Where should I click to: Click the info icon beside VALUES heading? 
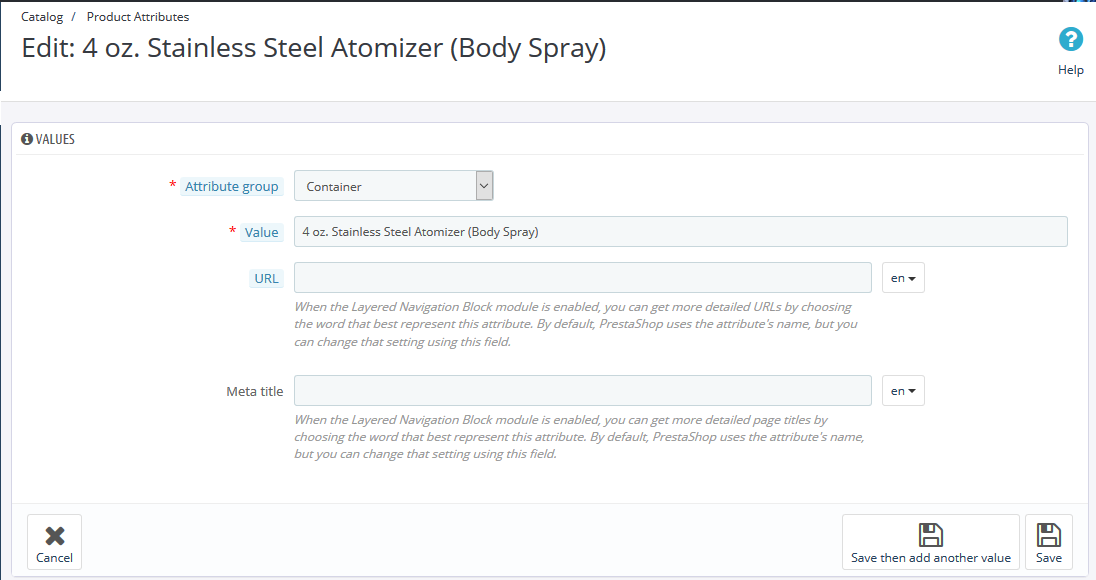click(27, 139)
